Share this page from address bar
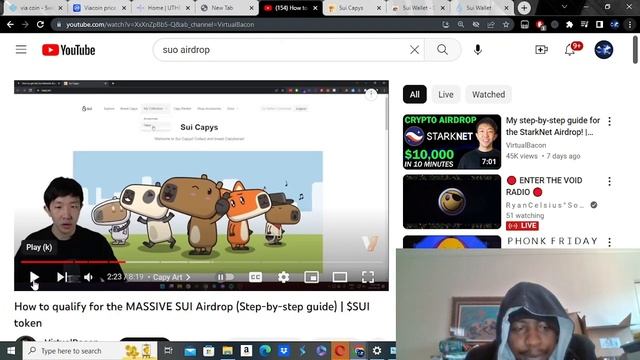The height and width of the screenshot is (360, 640). (x=491, y=24)
